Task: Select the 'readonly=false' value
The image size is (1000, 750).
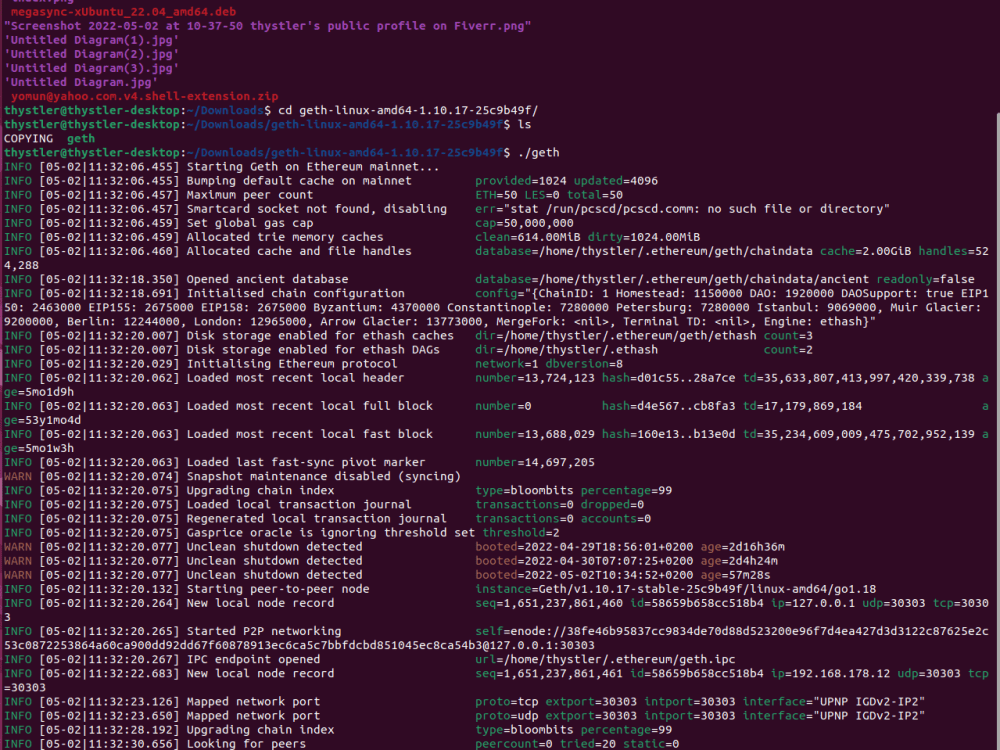Action: 925,279
